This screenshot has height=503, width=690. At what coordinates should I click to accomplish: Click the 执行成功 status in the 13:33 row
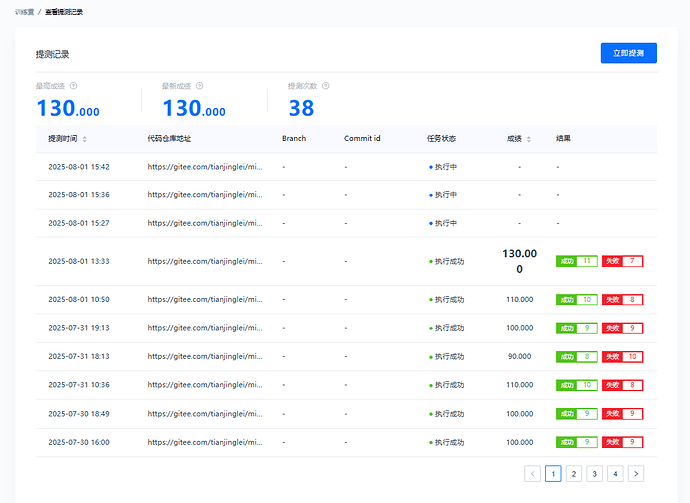[x=447, y=261]
